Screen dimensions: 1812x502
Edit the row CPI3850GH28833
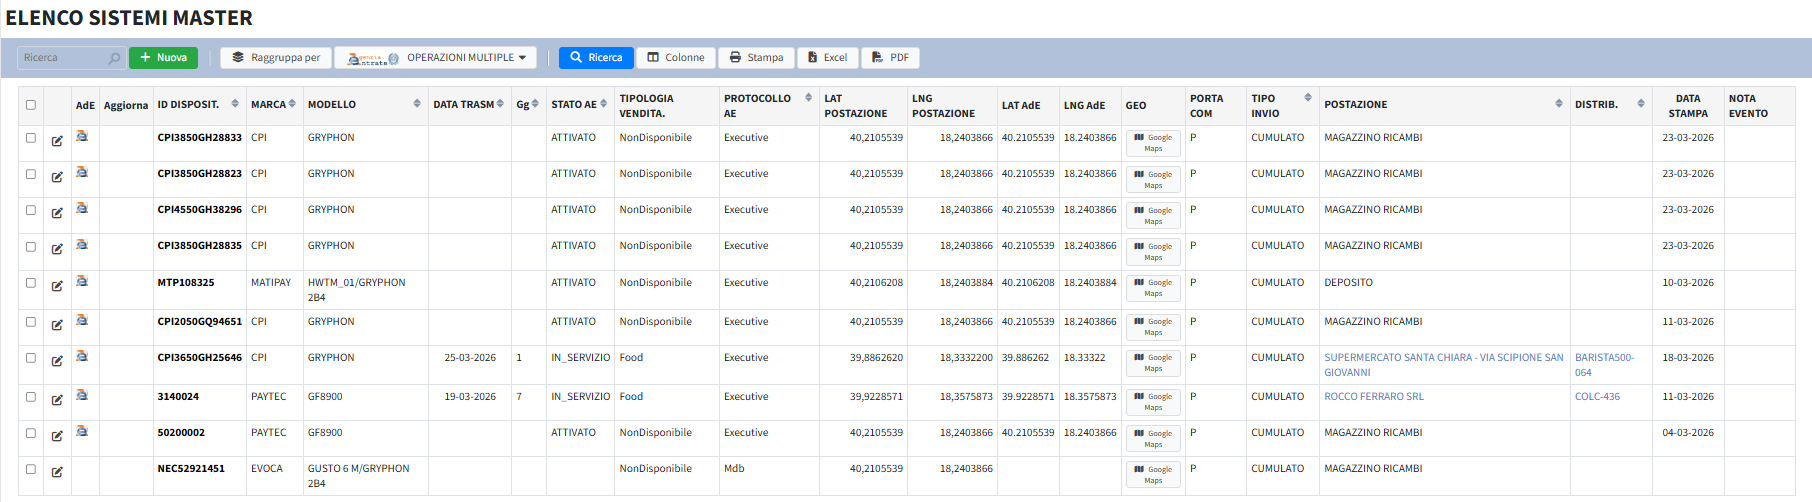(x=57, y=141)
